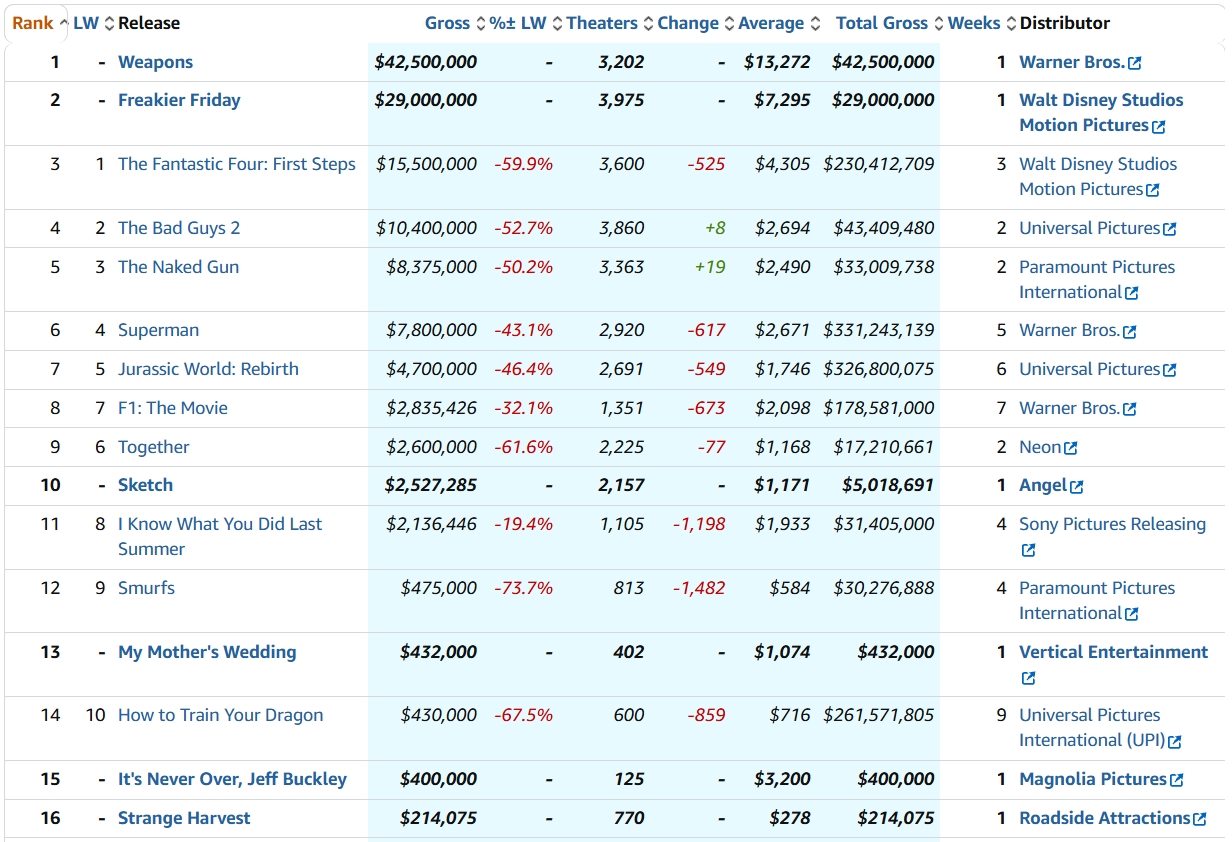The image size is (1232, 842).
Task: Open the My Mother's Wedding link
Action: (207, 652)
